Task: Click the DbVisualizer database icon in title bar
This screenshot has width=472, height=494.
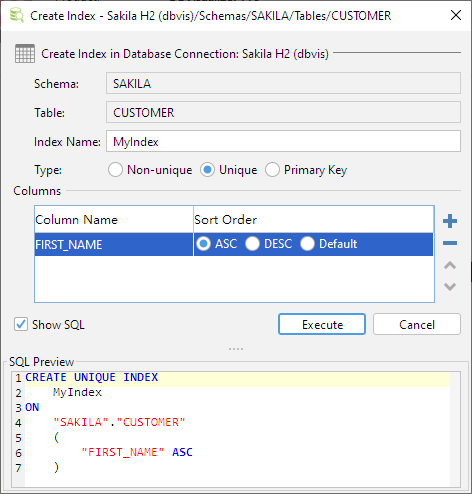Action: (17, 15)
